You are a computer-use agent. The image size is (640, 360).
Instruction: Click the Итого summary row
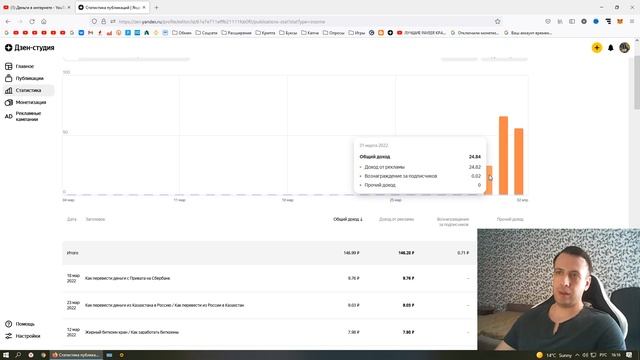click(x=269, y=253)
